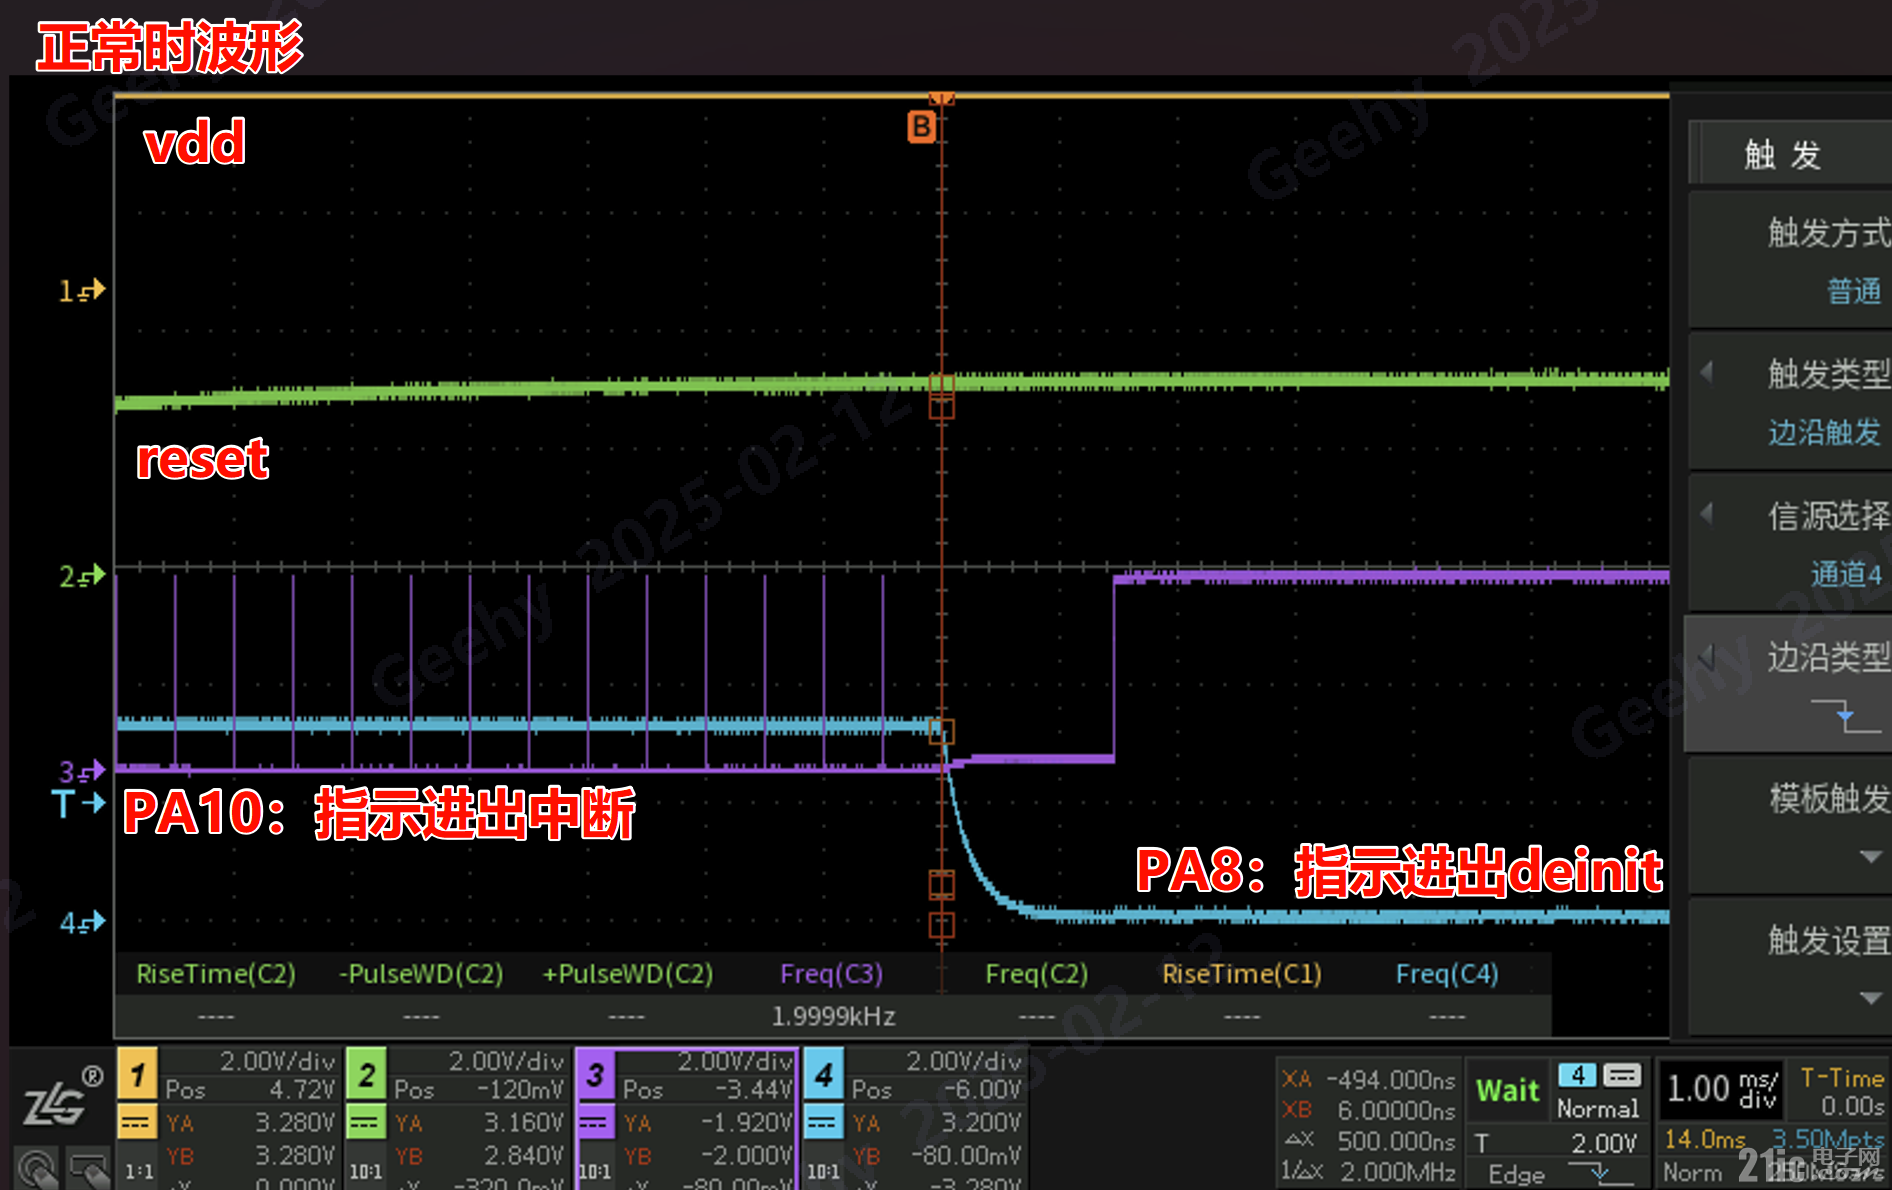Click trigger coupling icon beside Normal
Image resolution: width=1892 pixels, height=1190 pixels.
(x=1622, y=1075)
